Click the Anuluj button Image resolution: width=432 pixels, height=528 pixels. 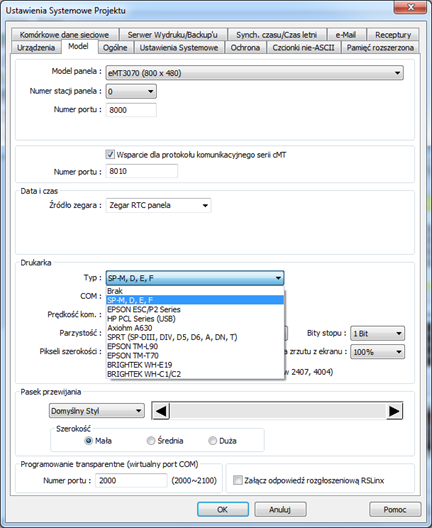pyautogui.click(x=280, y=509)
